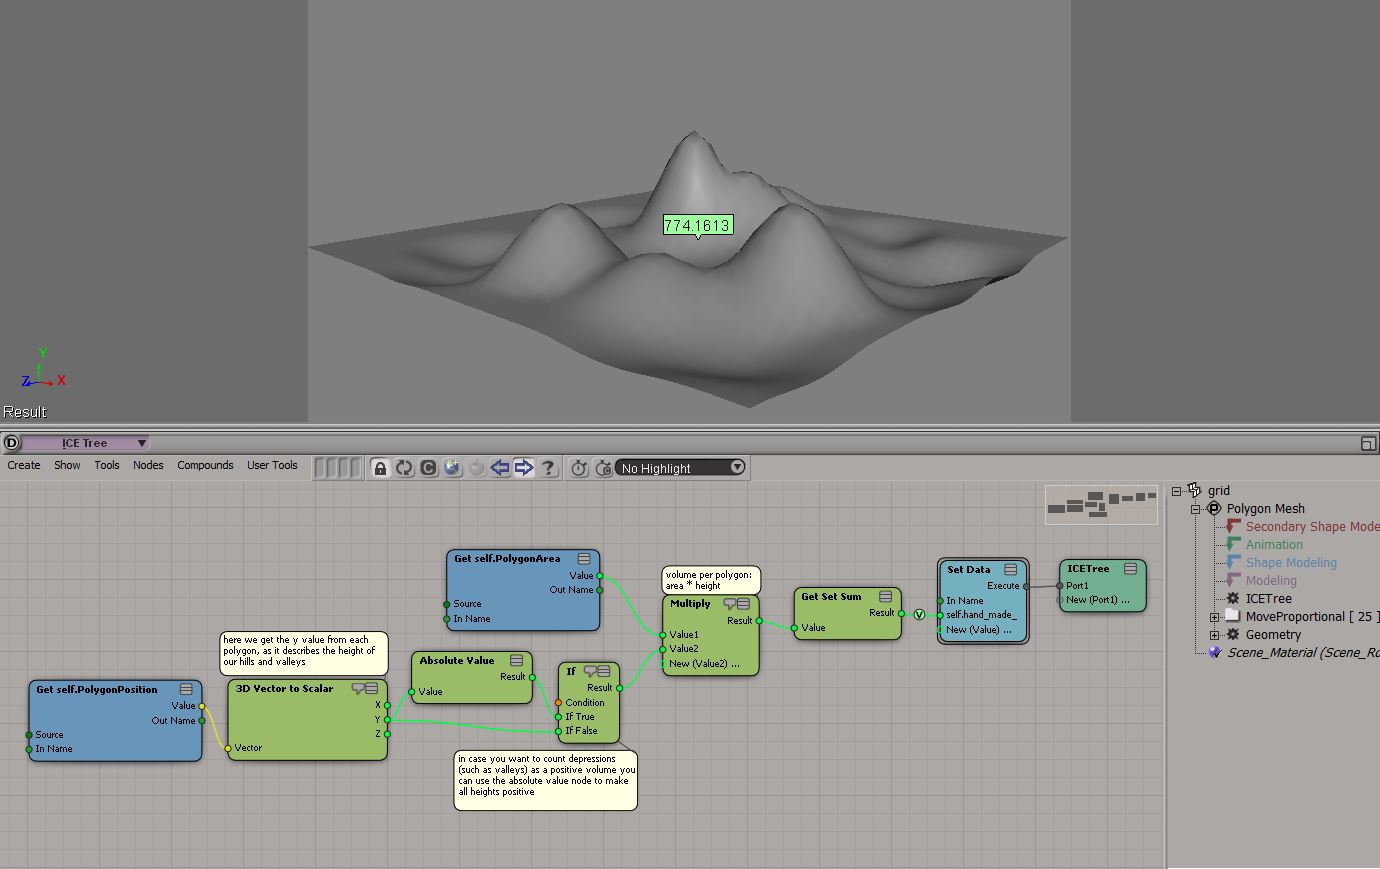Click the blue right arrow icon
This screenshot has width=1380, height=869.
[x=524, y=468]
